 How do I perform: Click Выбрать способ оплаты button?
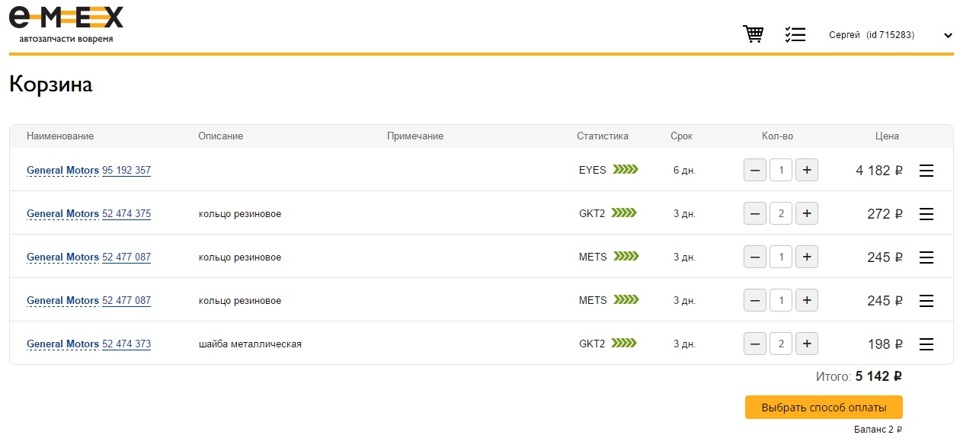pyautogui.click(x=823, y=407)
